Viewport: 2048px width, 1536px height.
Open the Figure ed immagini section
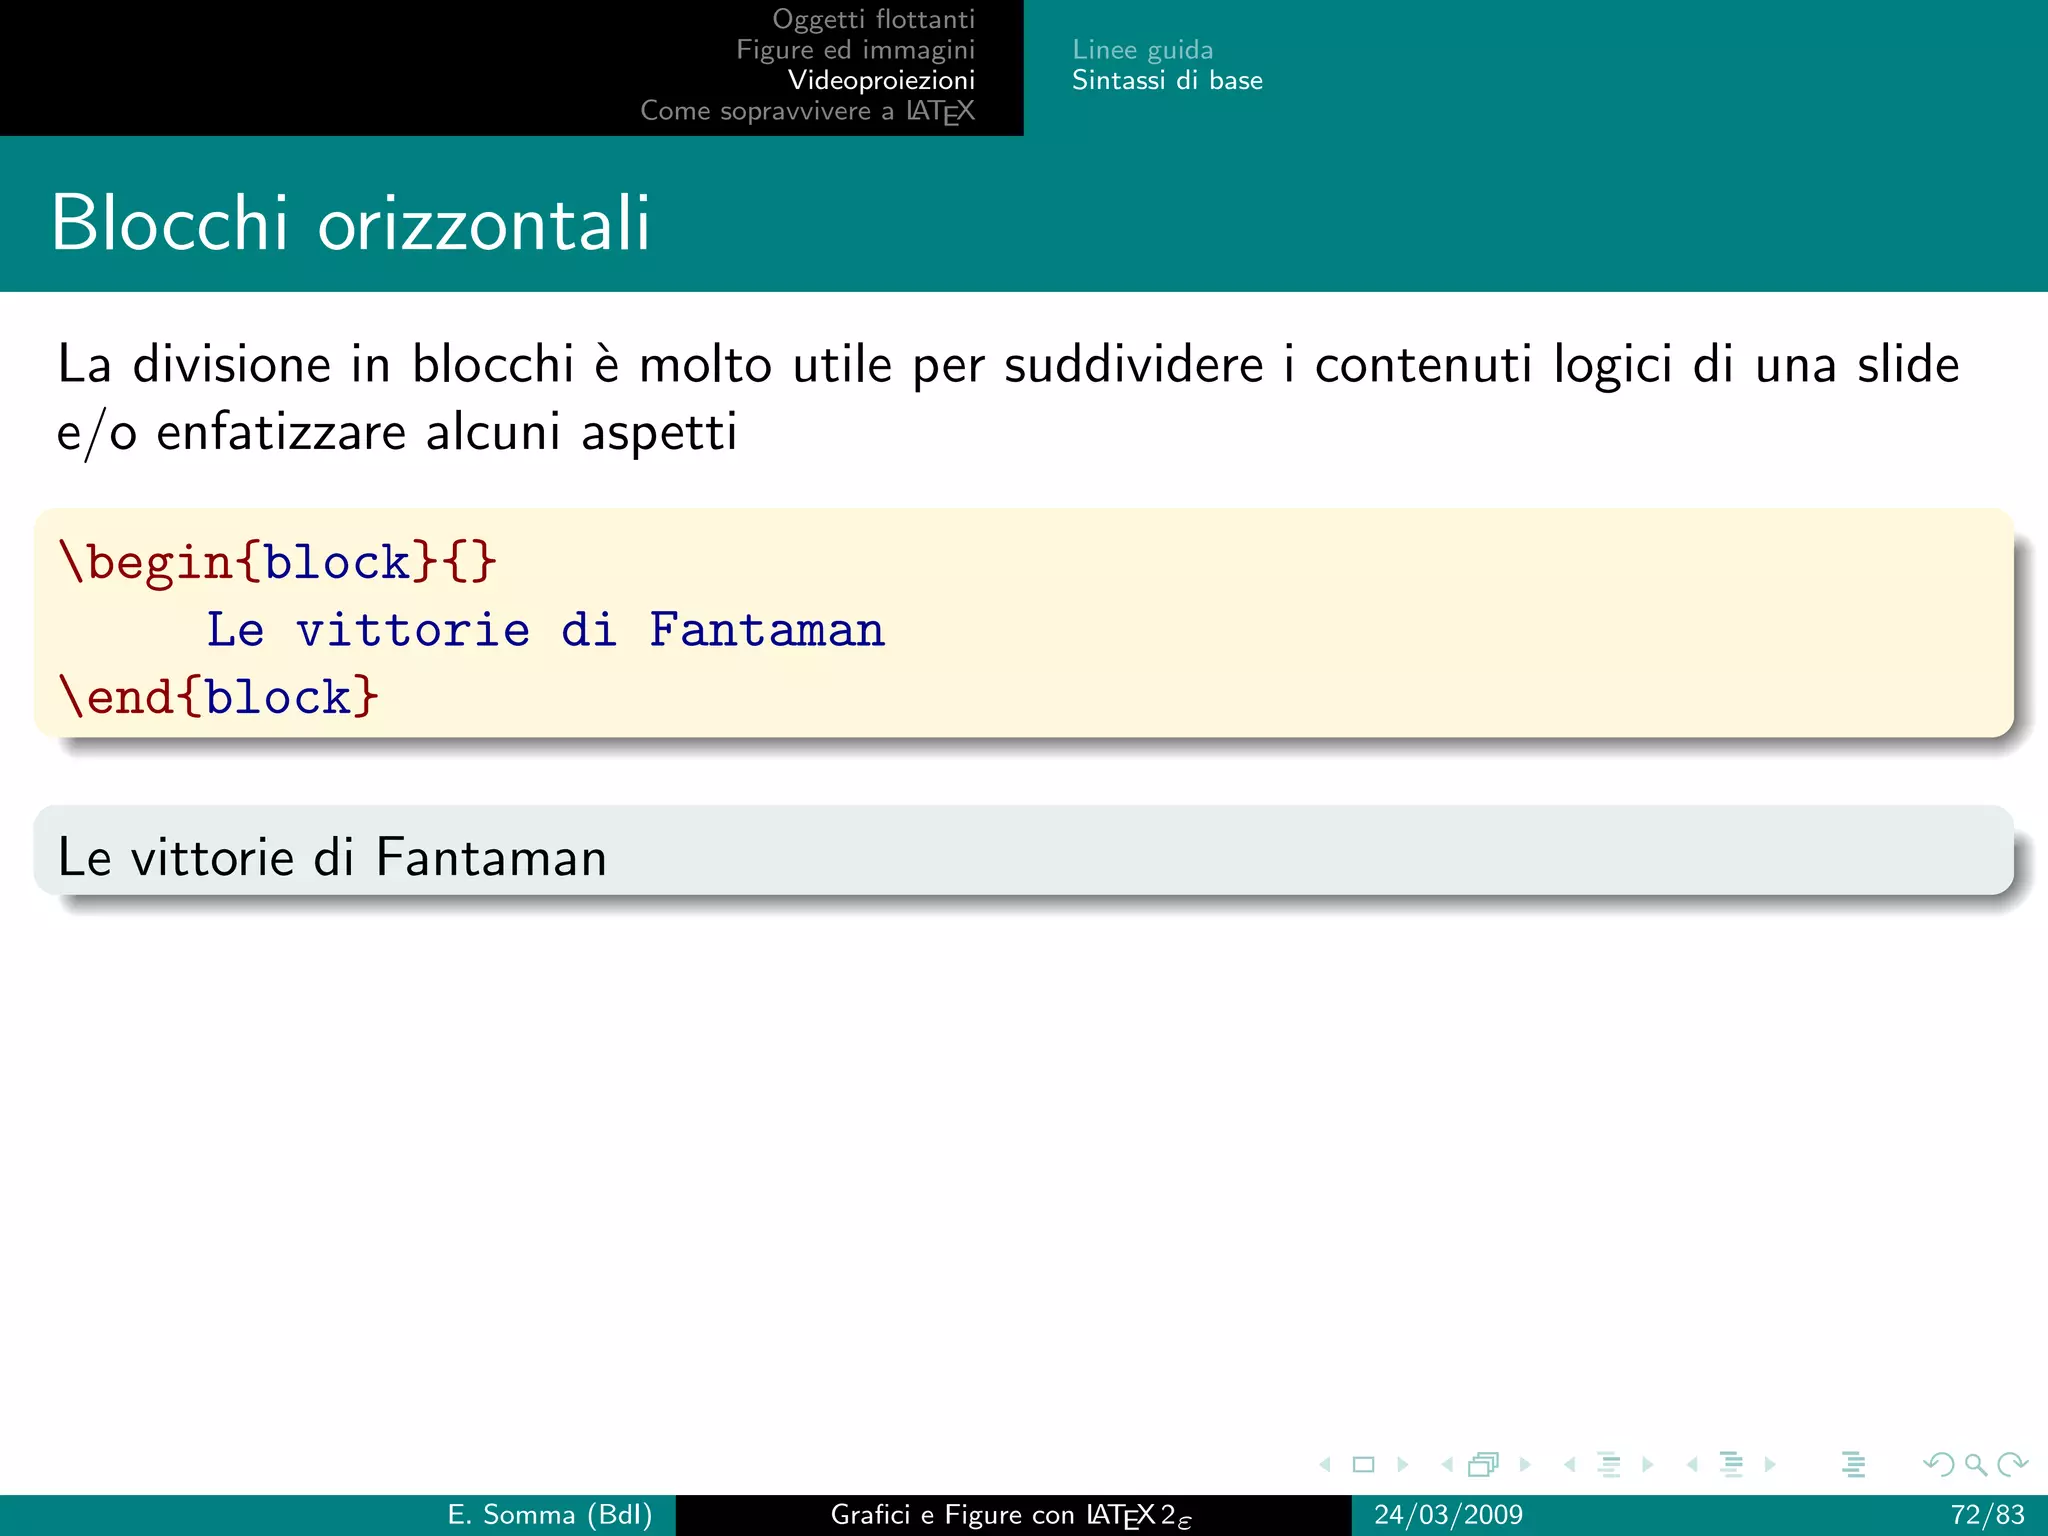855,49
